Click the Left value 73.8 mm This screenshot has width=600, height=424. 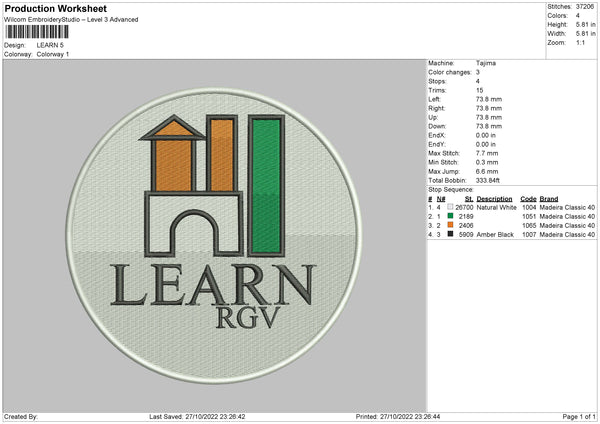tap(489, 99)
